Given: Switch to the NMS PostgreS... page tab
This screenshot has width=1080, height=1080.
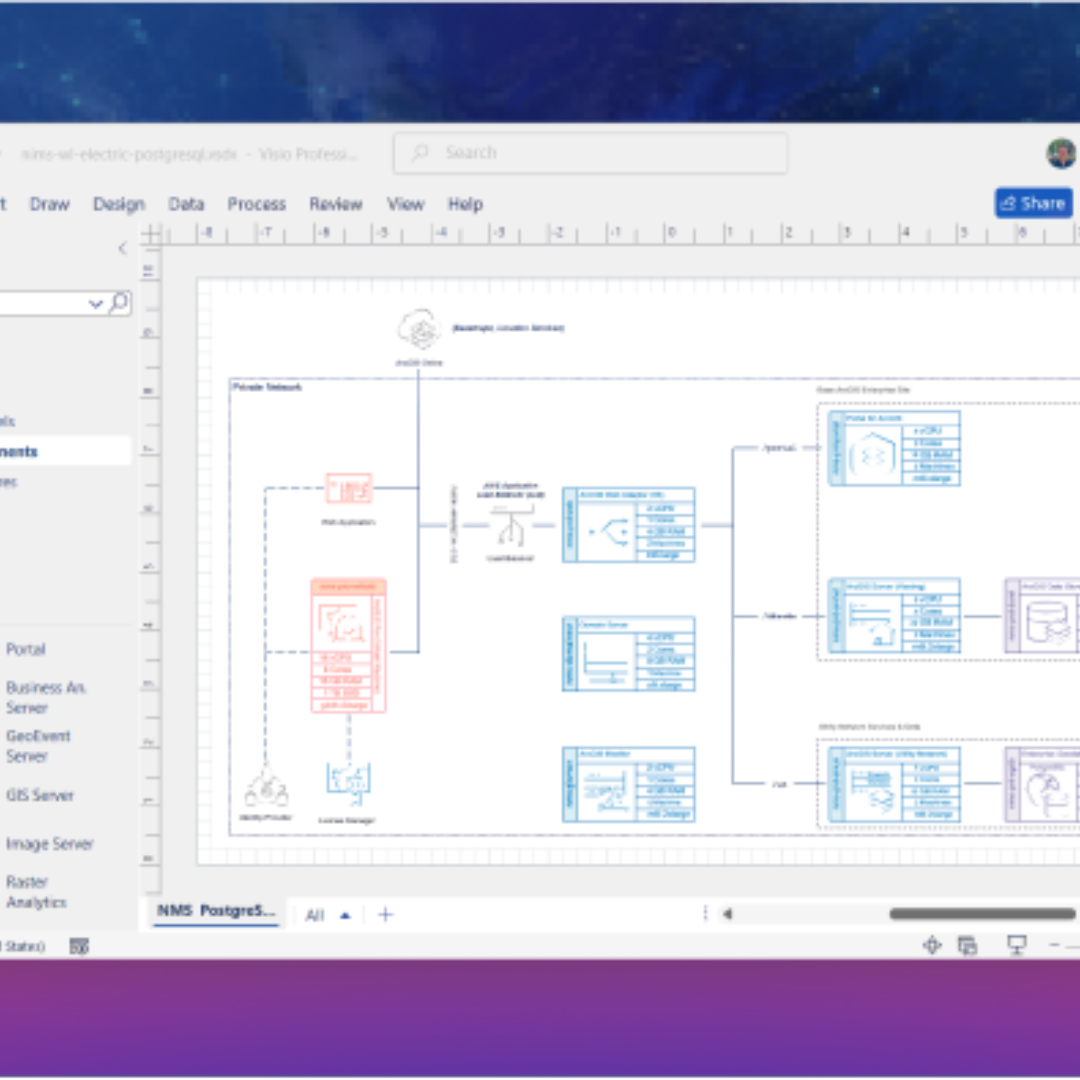Looking at the screenshot, I should coord(215,911).
